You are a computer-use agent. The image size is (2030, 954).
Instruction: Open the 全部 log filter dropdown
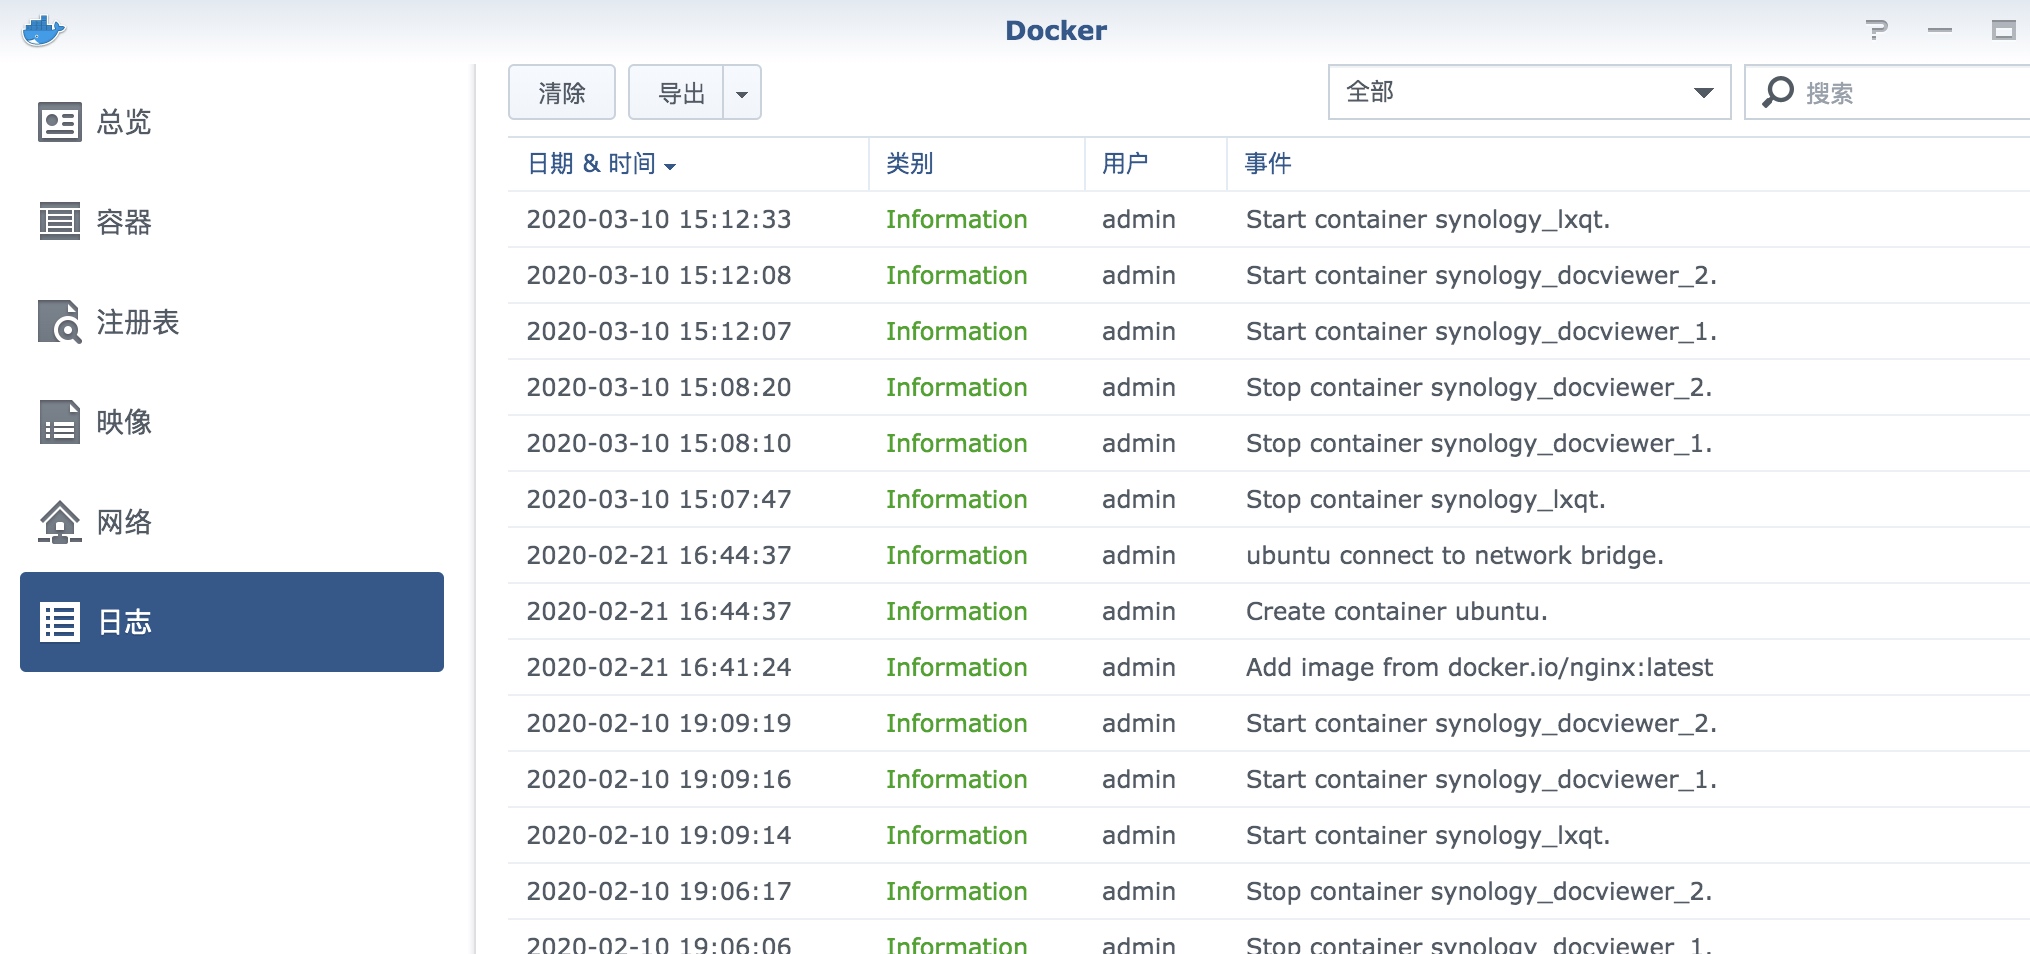click(x=1529, y=92)
